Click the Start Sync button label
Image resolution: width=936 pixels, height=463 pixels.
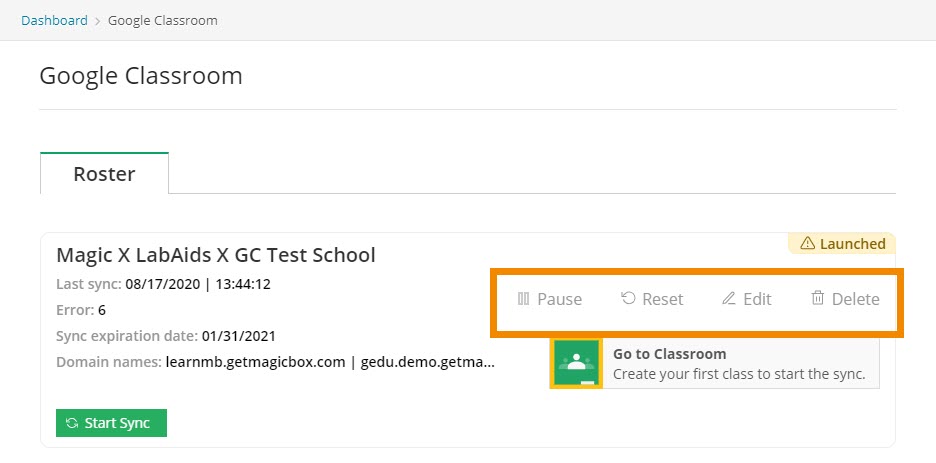coord(117,423)
